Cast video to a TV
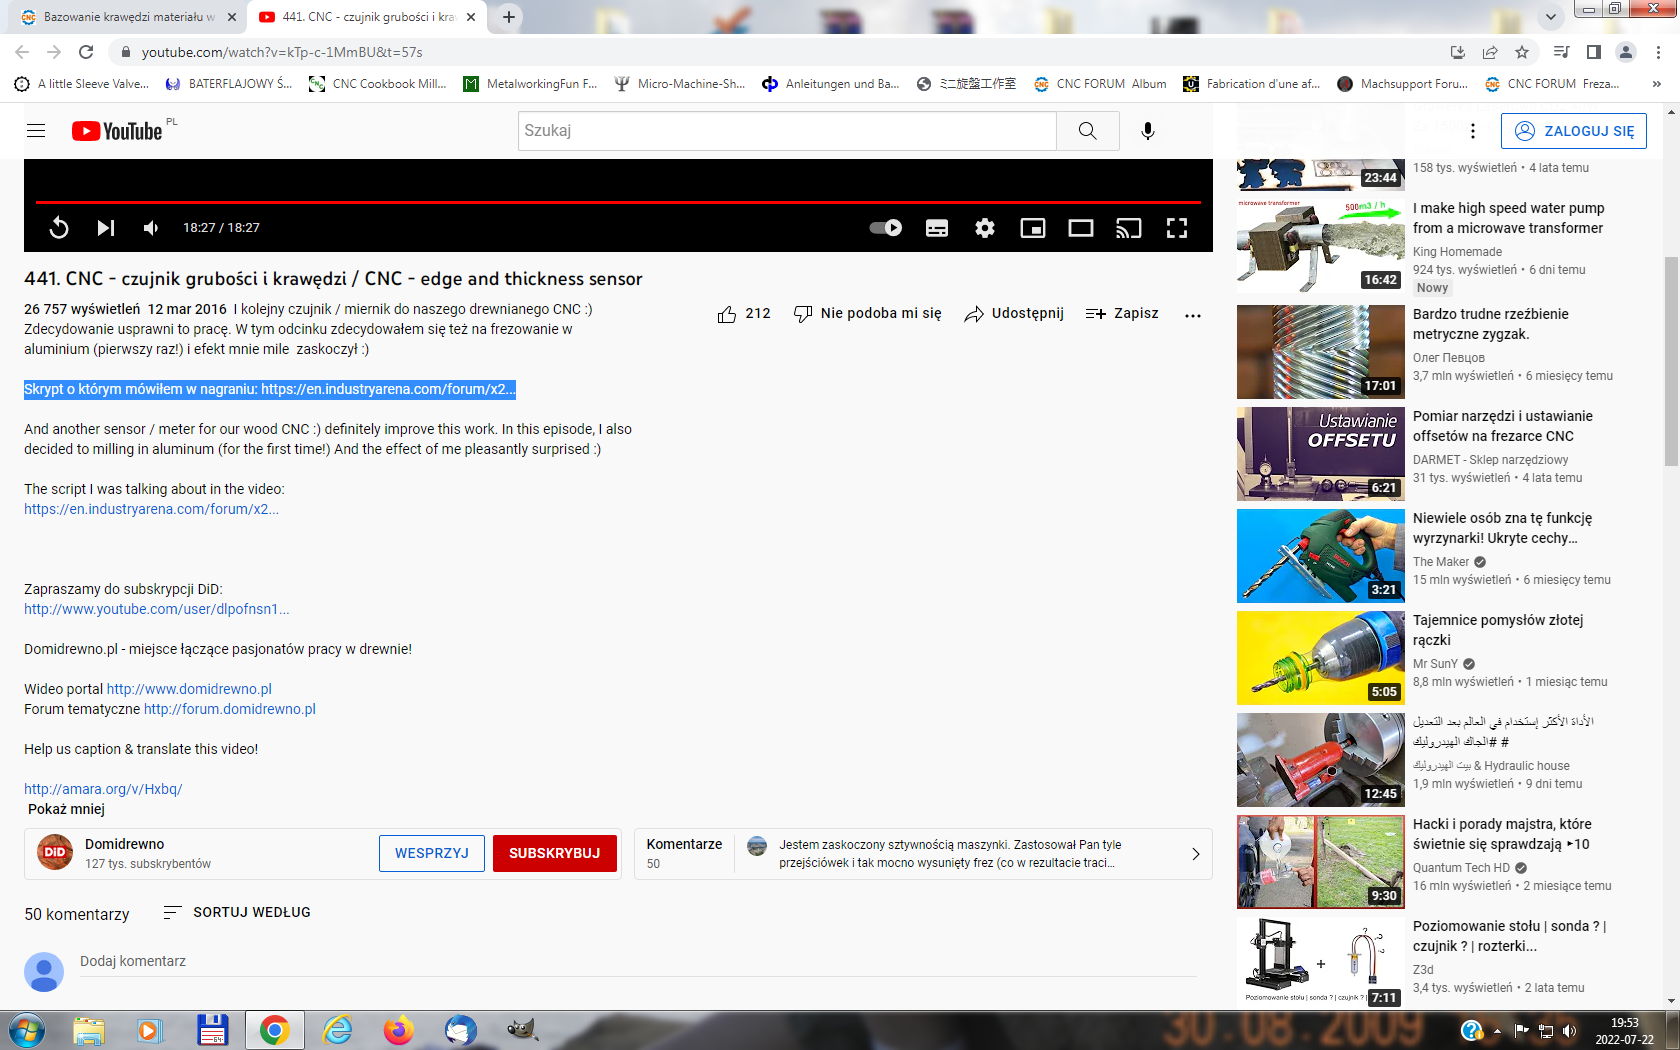1680x1050 pixels. coord(1129,228)
